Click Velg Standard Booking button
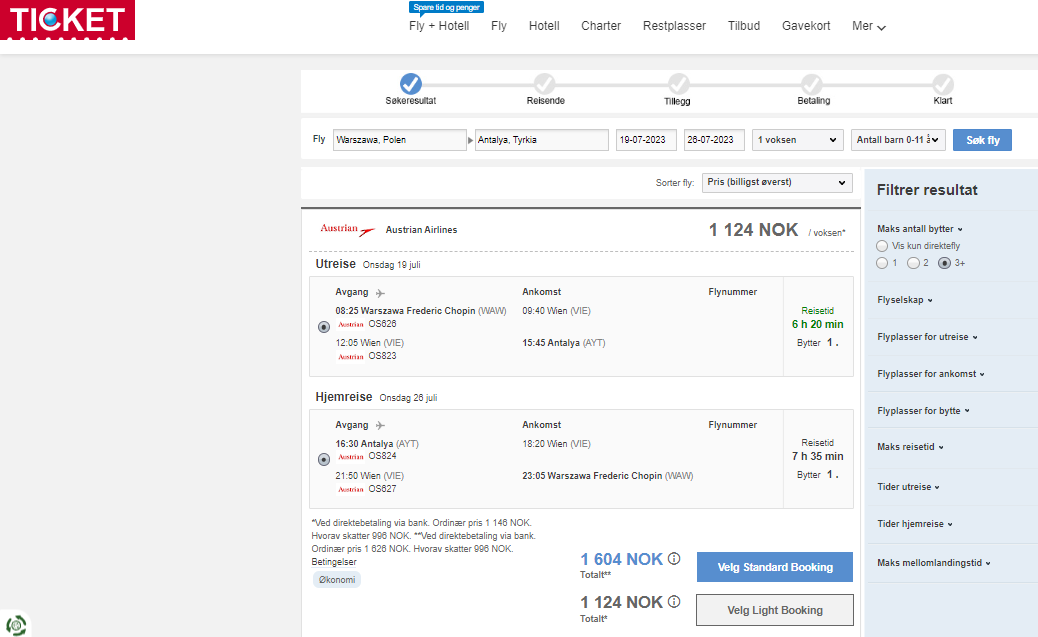 [775, 567]
